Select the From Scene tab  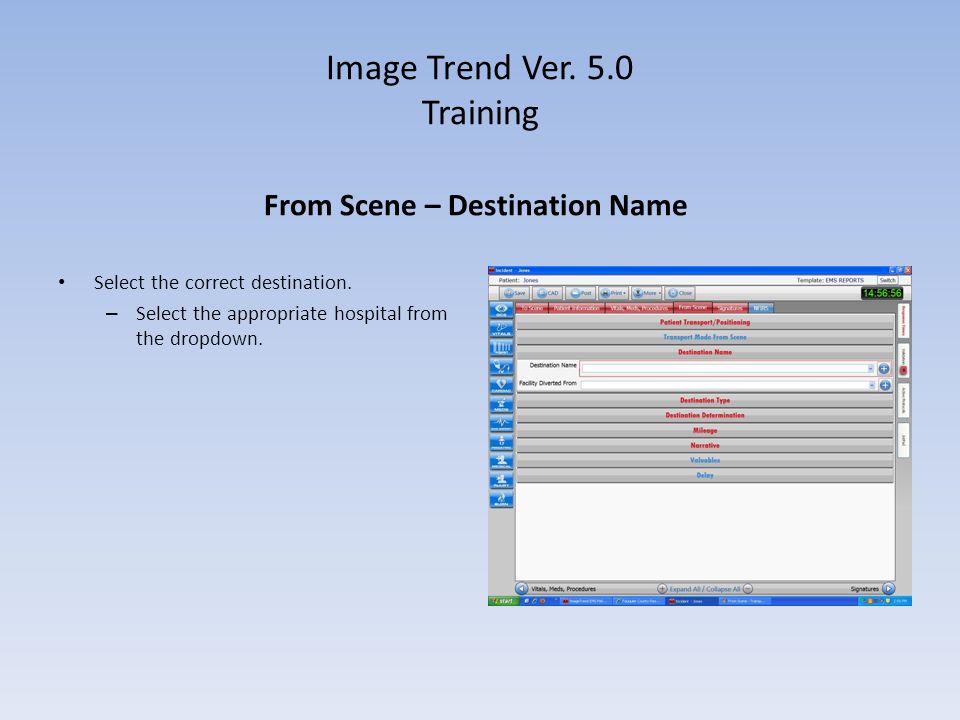(692, 307)
